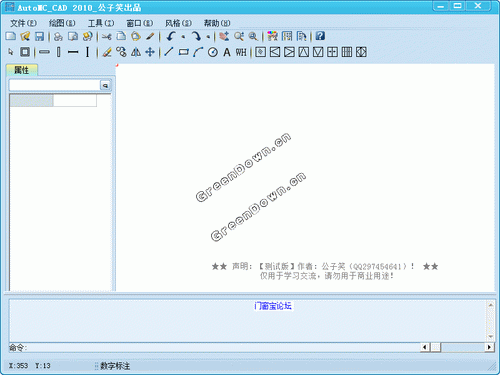The image size is (500, 375).
Task: Select the Text A tool
Action: point(227,52)
